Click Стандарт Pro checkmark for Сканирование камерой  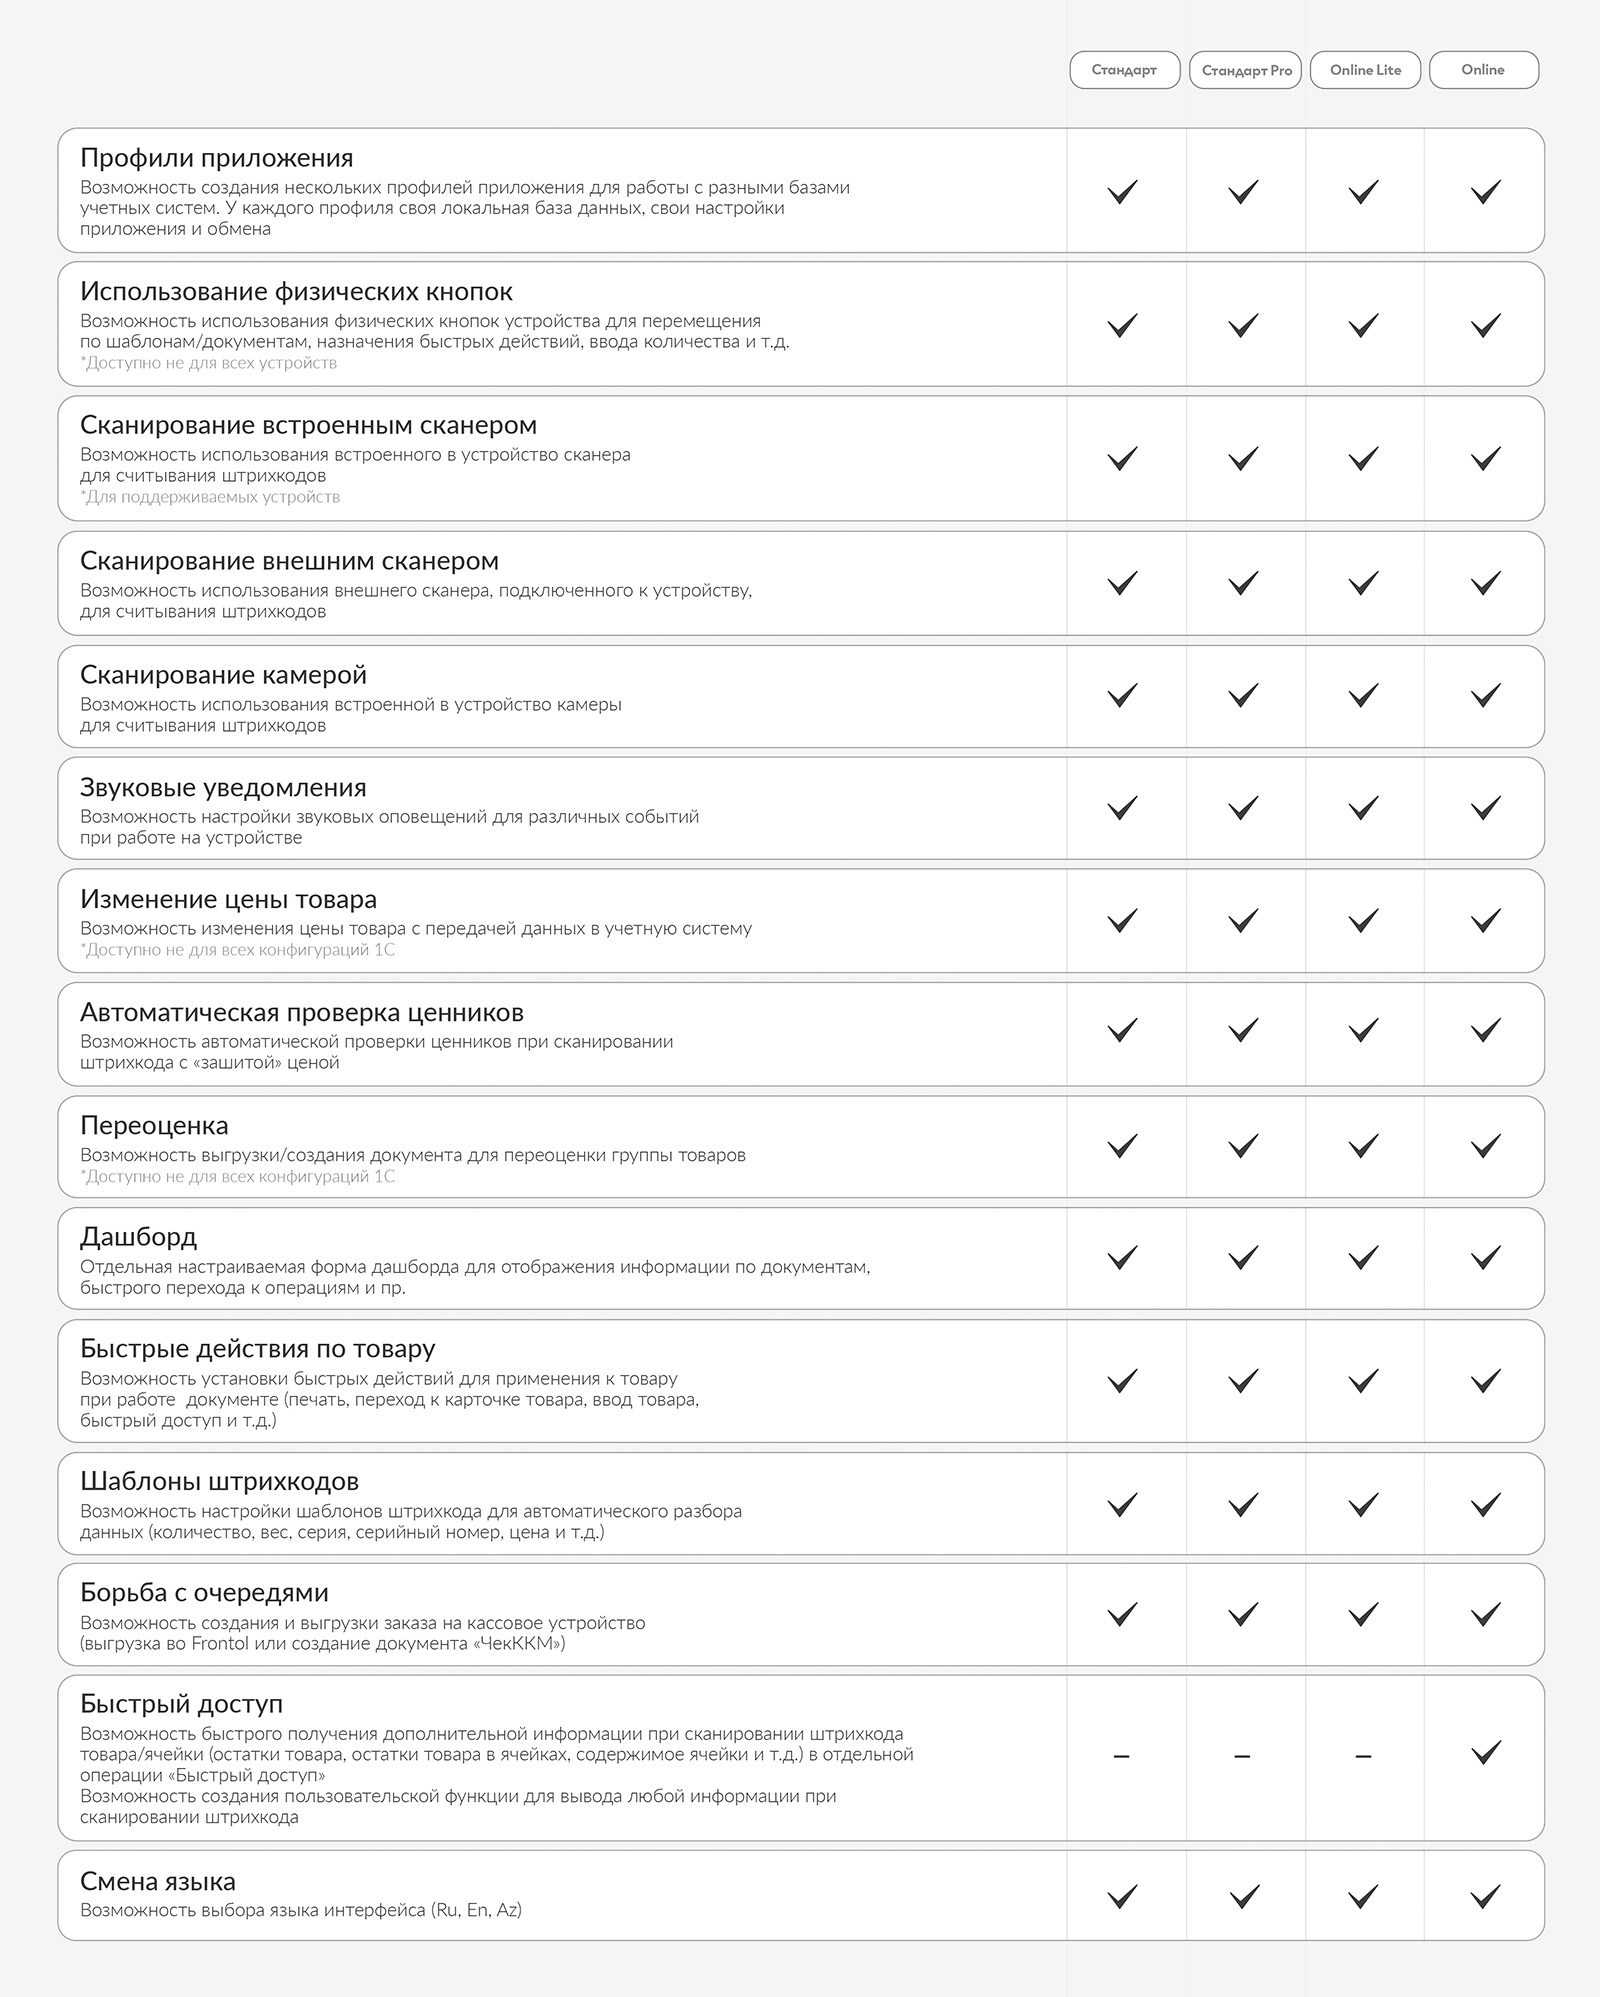(1243, 695)
